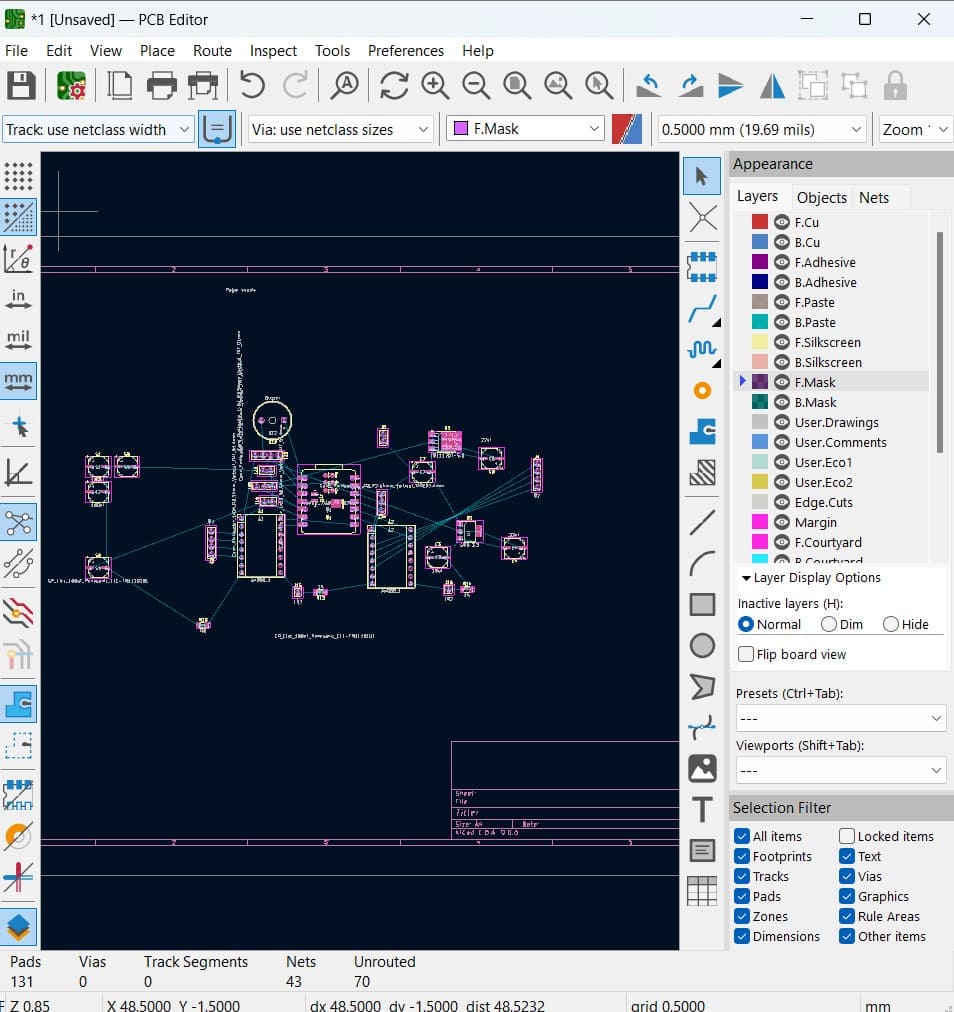Screen dimensions: 954x1012
Task: Select the Draw arc tool
Action: (x=702, y=563)
